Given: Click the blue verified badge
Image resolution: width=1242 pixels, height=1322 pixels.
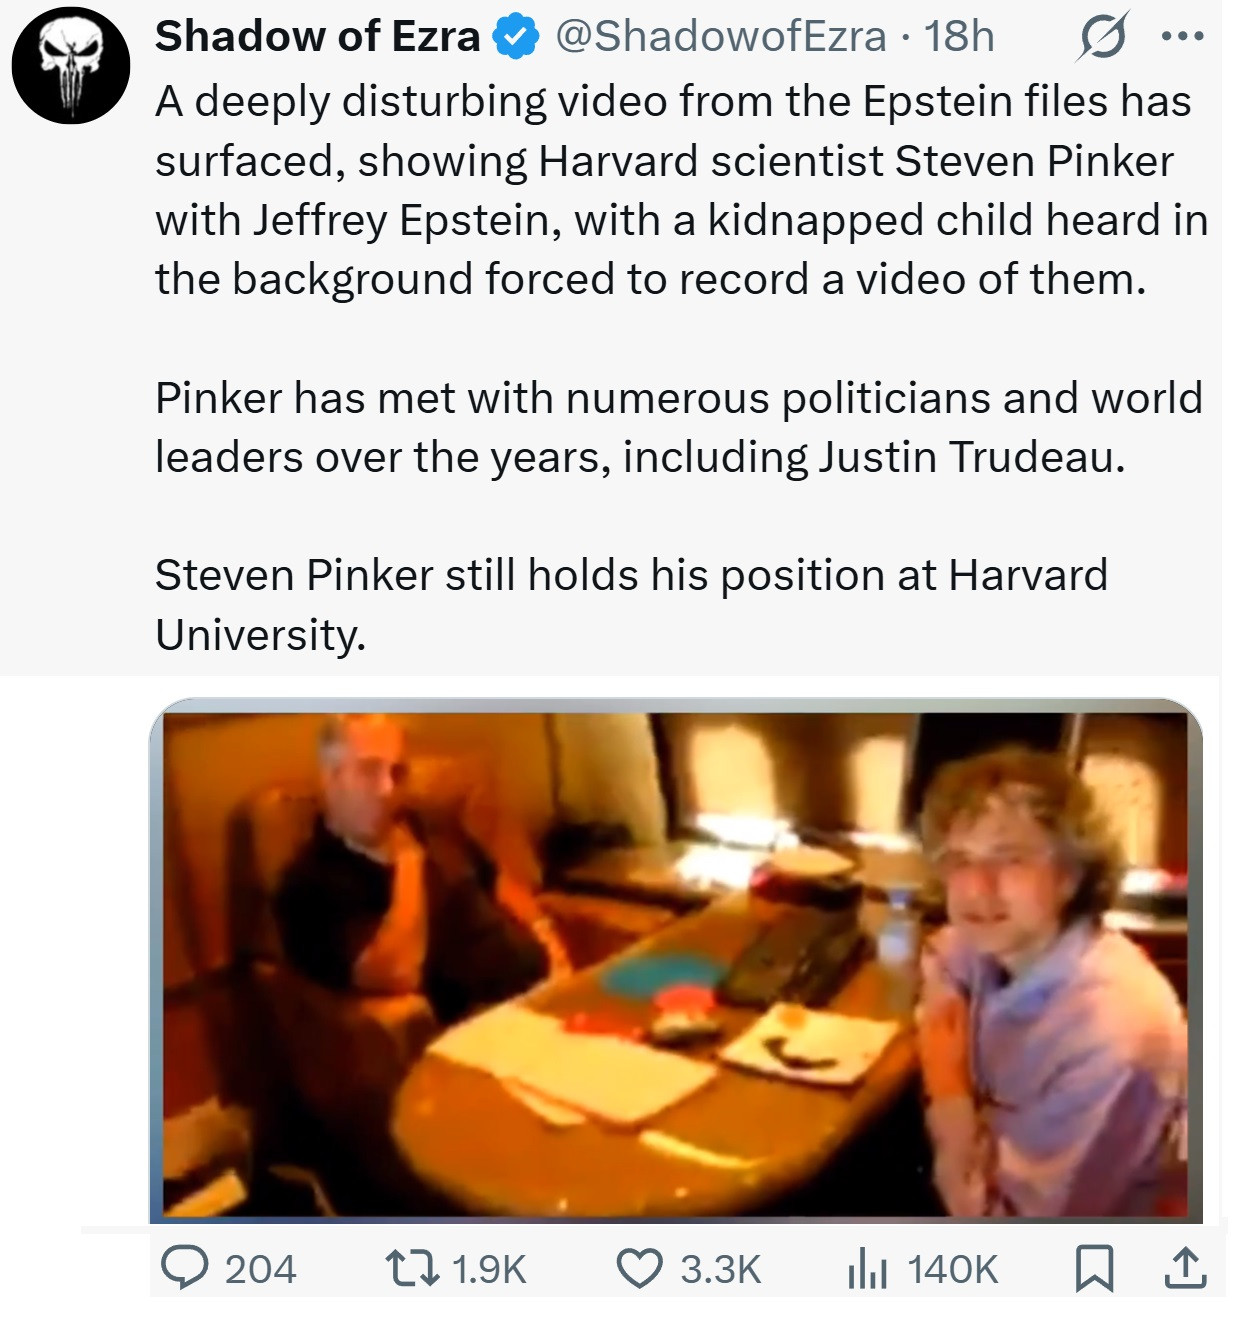Looking at the screenshot, I should (516, 38).
